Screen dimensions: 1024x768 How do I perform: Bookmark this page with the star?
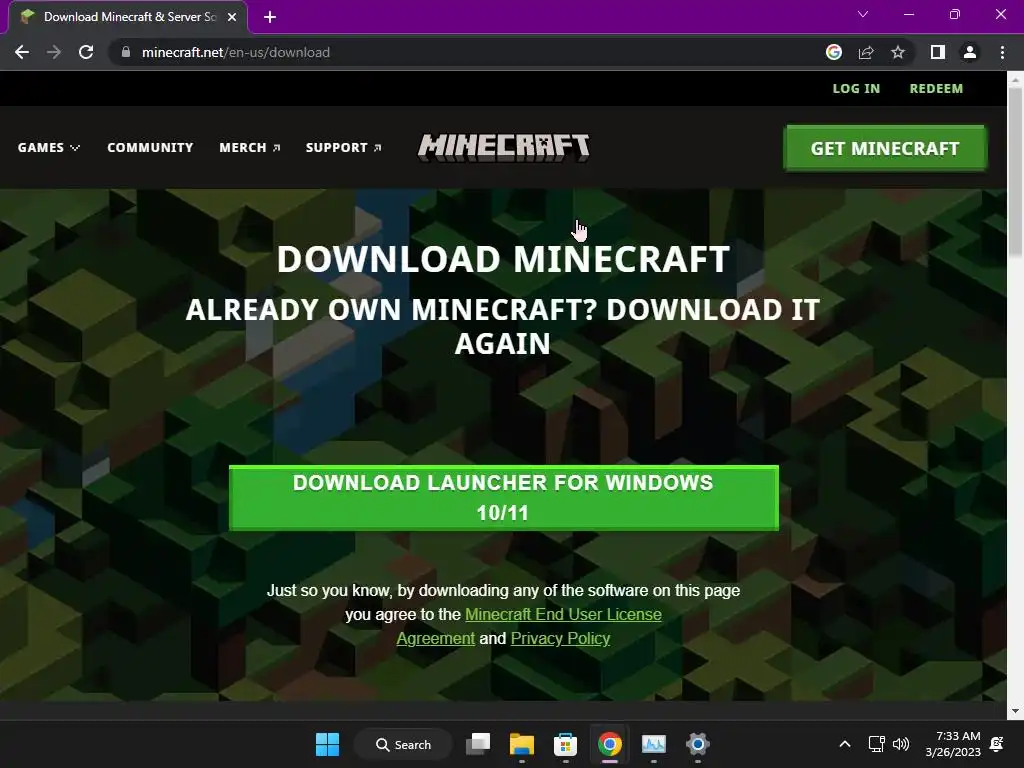pyautogui.click(x=898, y=52)
